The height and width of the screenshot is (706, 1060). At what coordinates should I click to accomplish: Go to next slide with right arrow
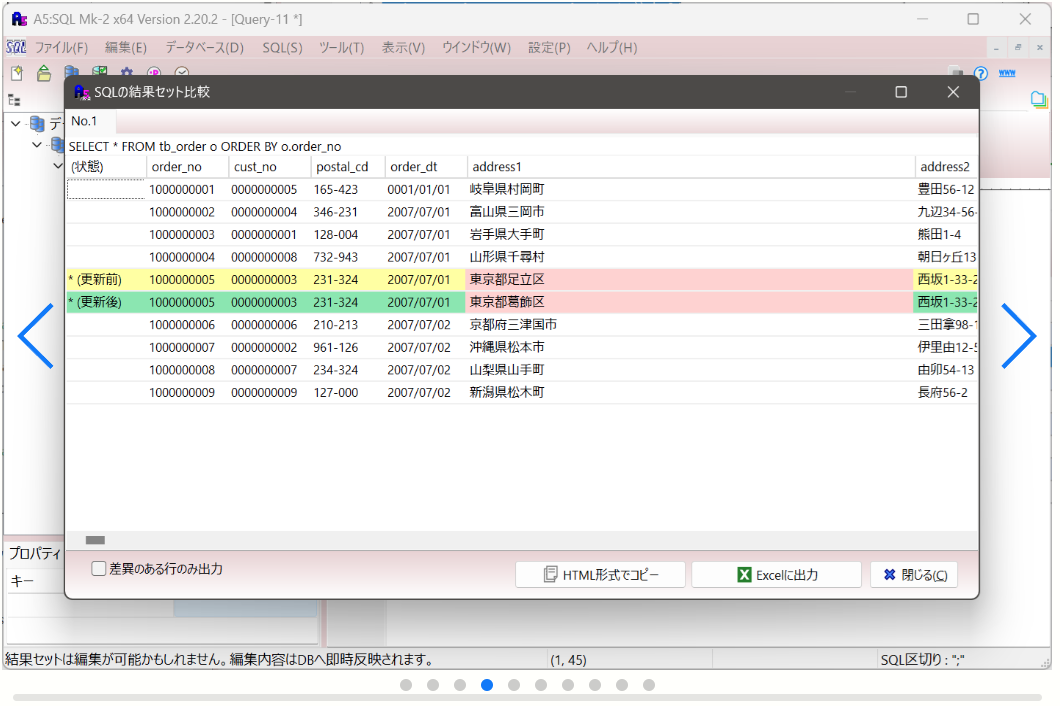tap(1018, 336)
